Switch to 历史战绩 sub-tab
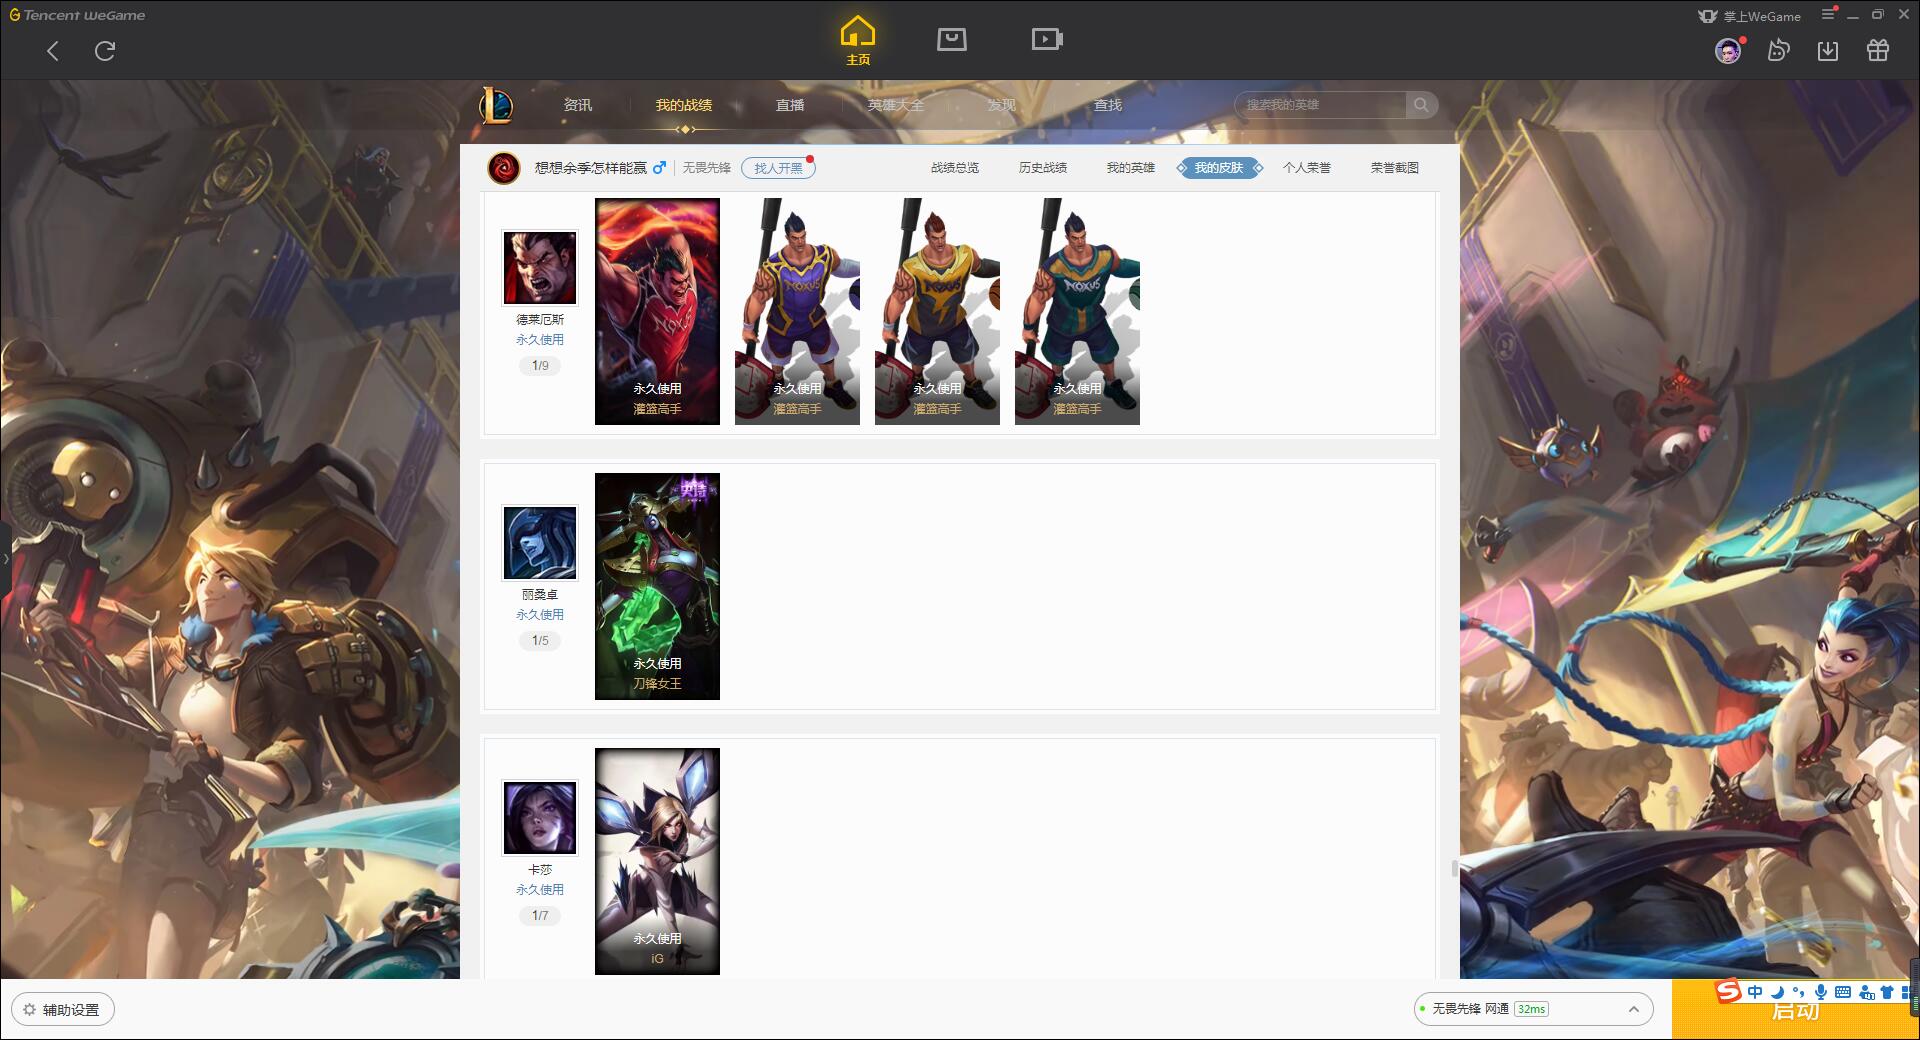 pyautogui.click(x=1043, y=168)
